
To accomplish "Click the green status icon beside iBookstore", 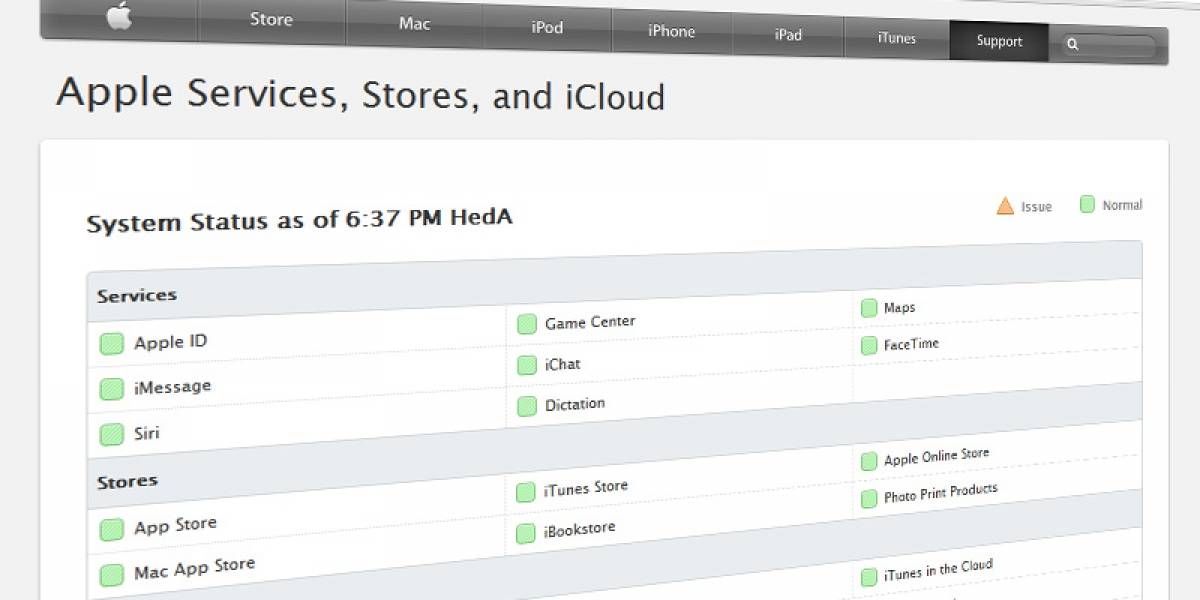I will [525, 533].
